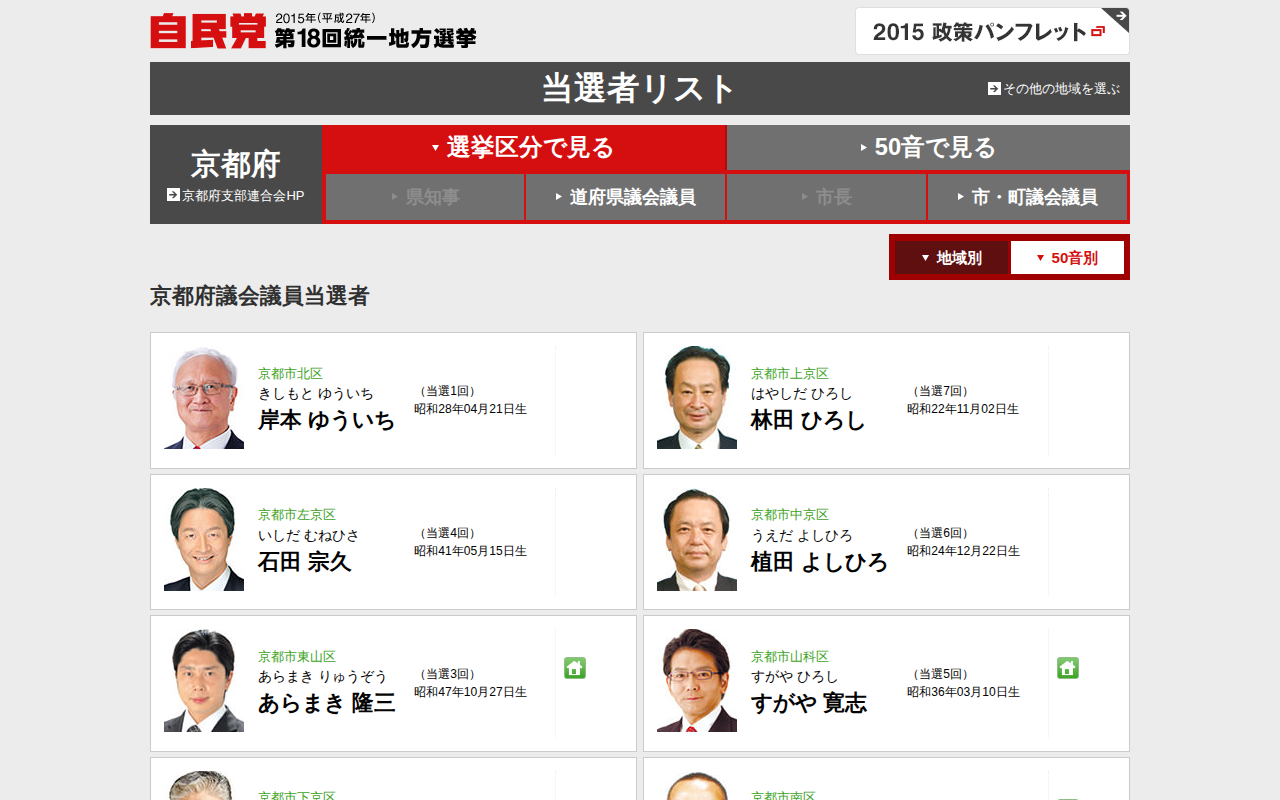Click 第18回統一地方選挙 title text
The width and height of the screenshot is (1280, 800).
(376, 38)
